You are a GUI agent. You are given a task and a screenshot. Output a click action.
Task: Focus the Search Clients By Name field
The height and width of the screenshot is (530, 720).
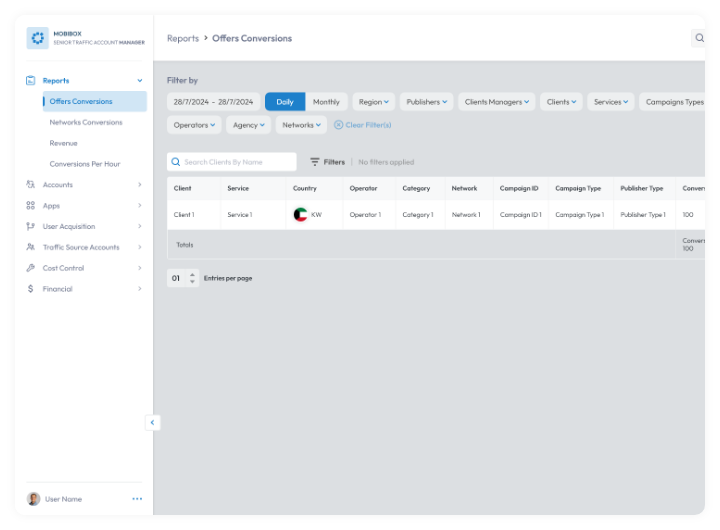click(231, 162)
